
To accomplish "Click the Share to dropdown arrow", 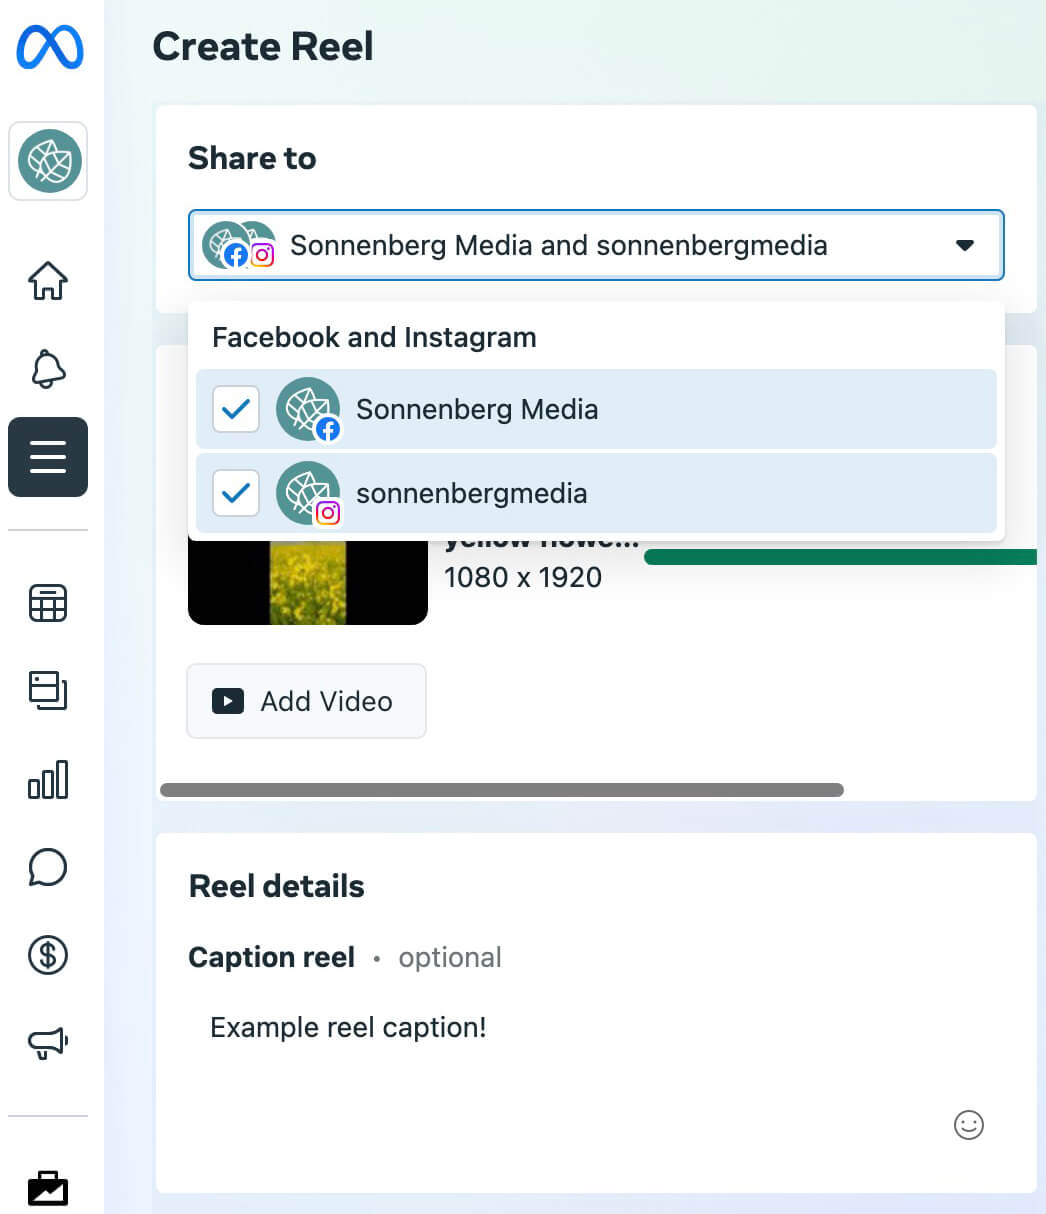I will coord(964,245).
